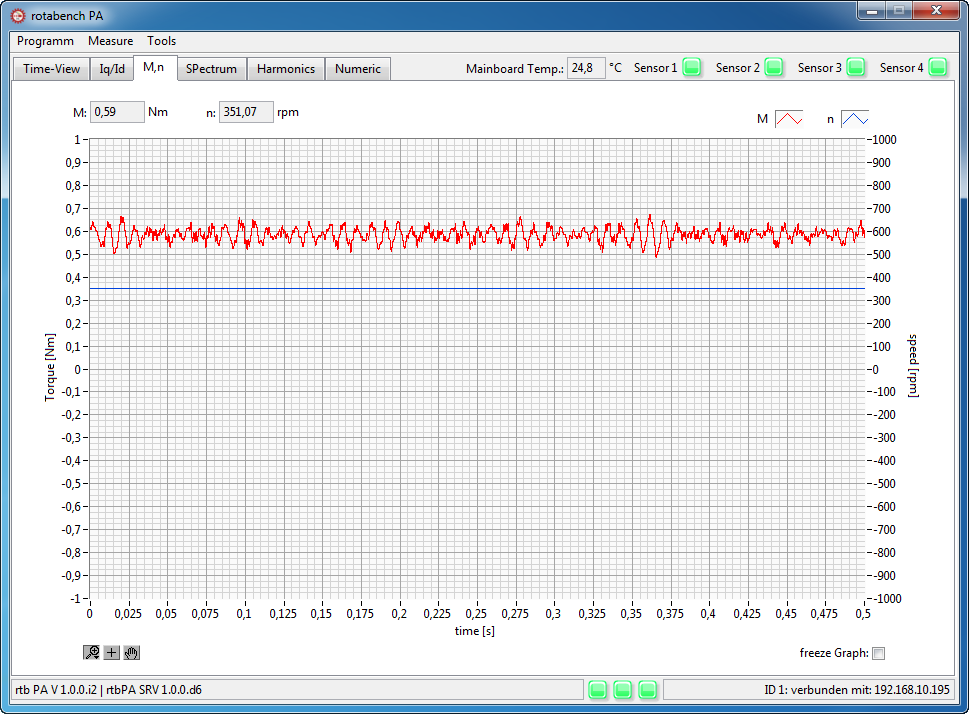
Task: Click the Mainboard Temp. label
Action: pos(515,69)
